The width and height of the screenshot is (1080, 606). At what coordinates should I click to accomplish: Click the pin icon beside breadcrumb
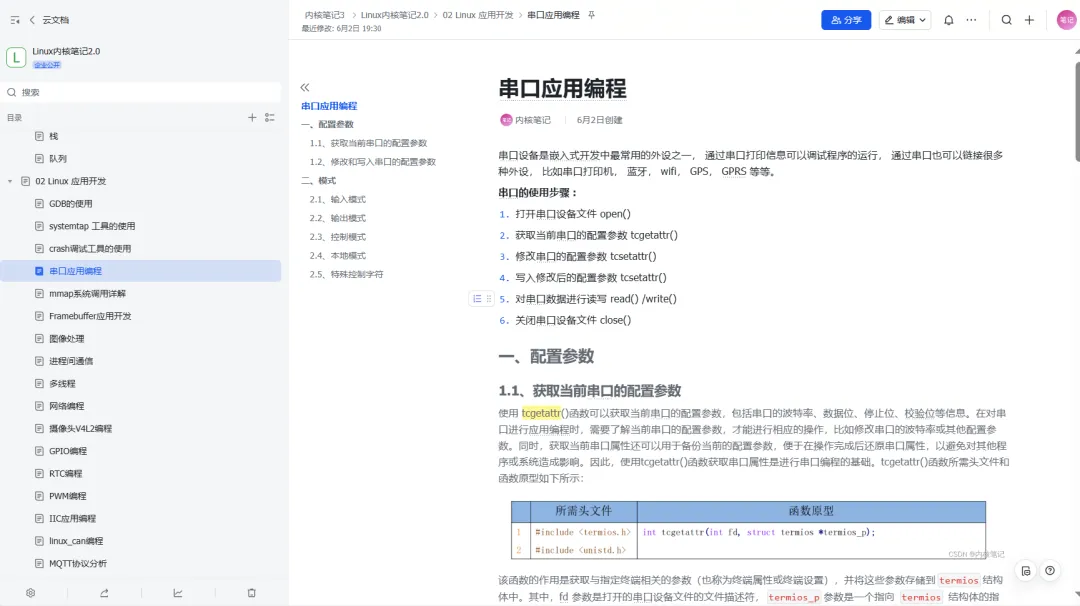click(591, 15)
